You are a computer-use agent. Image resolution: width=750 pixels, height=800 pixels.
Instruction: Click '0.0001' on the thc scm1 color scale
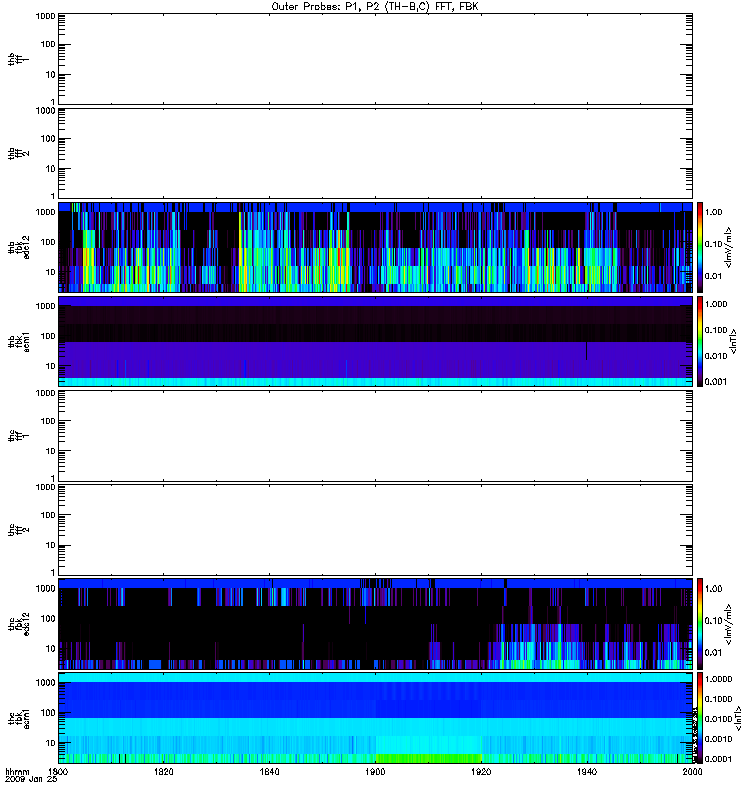coord(718,759)
